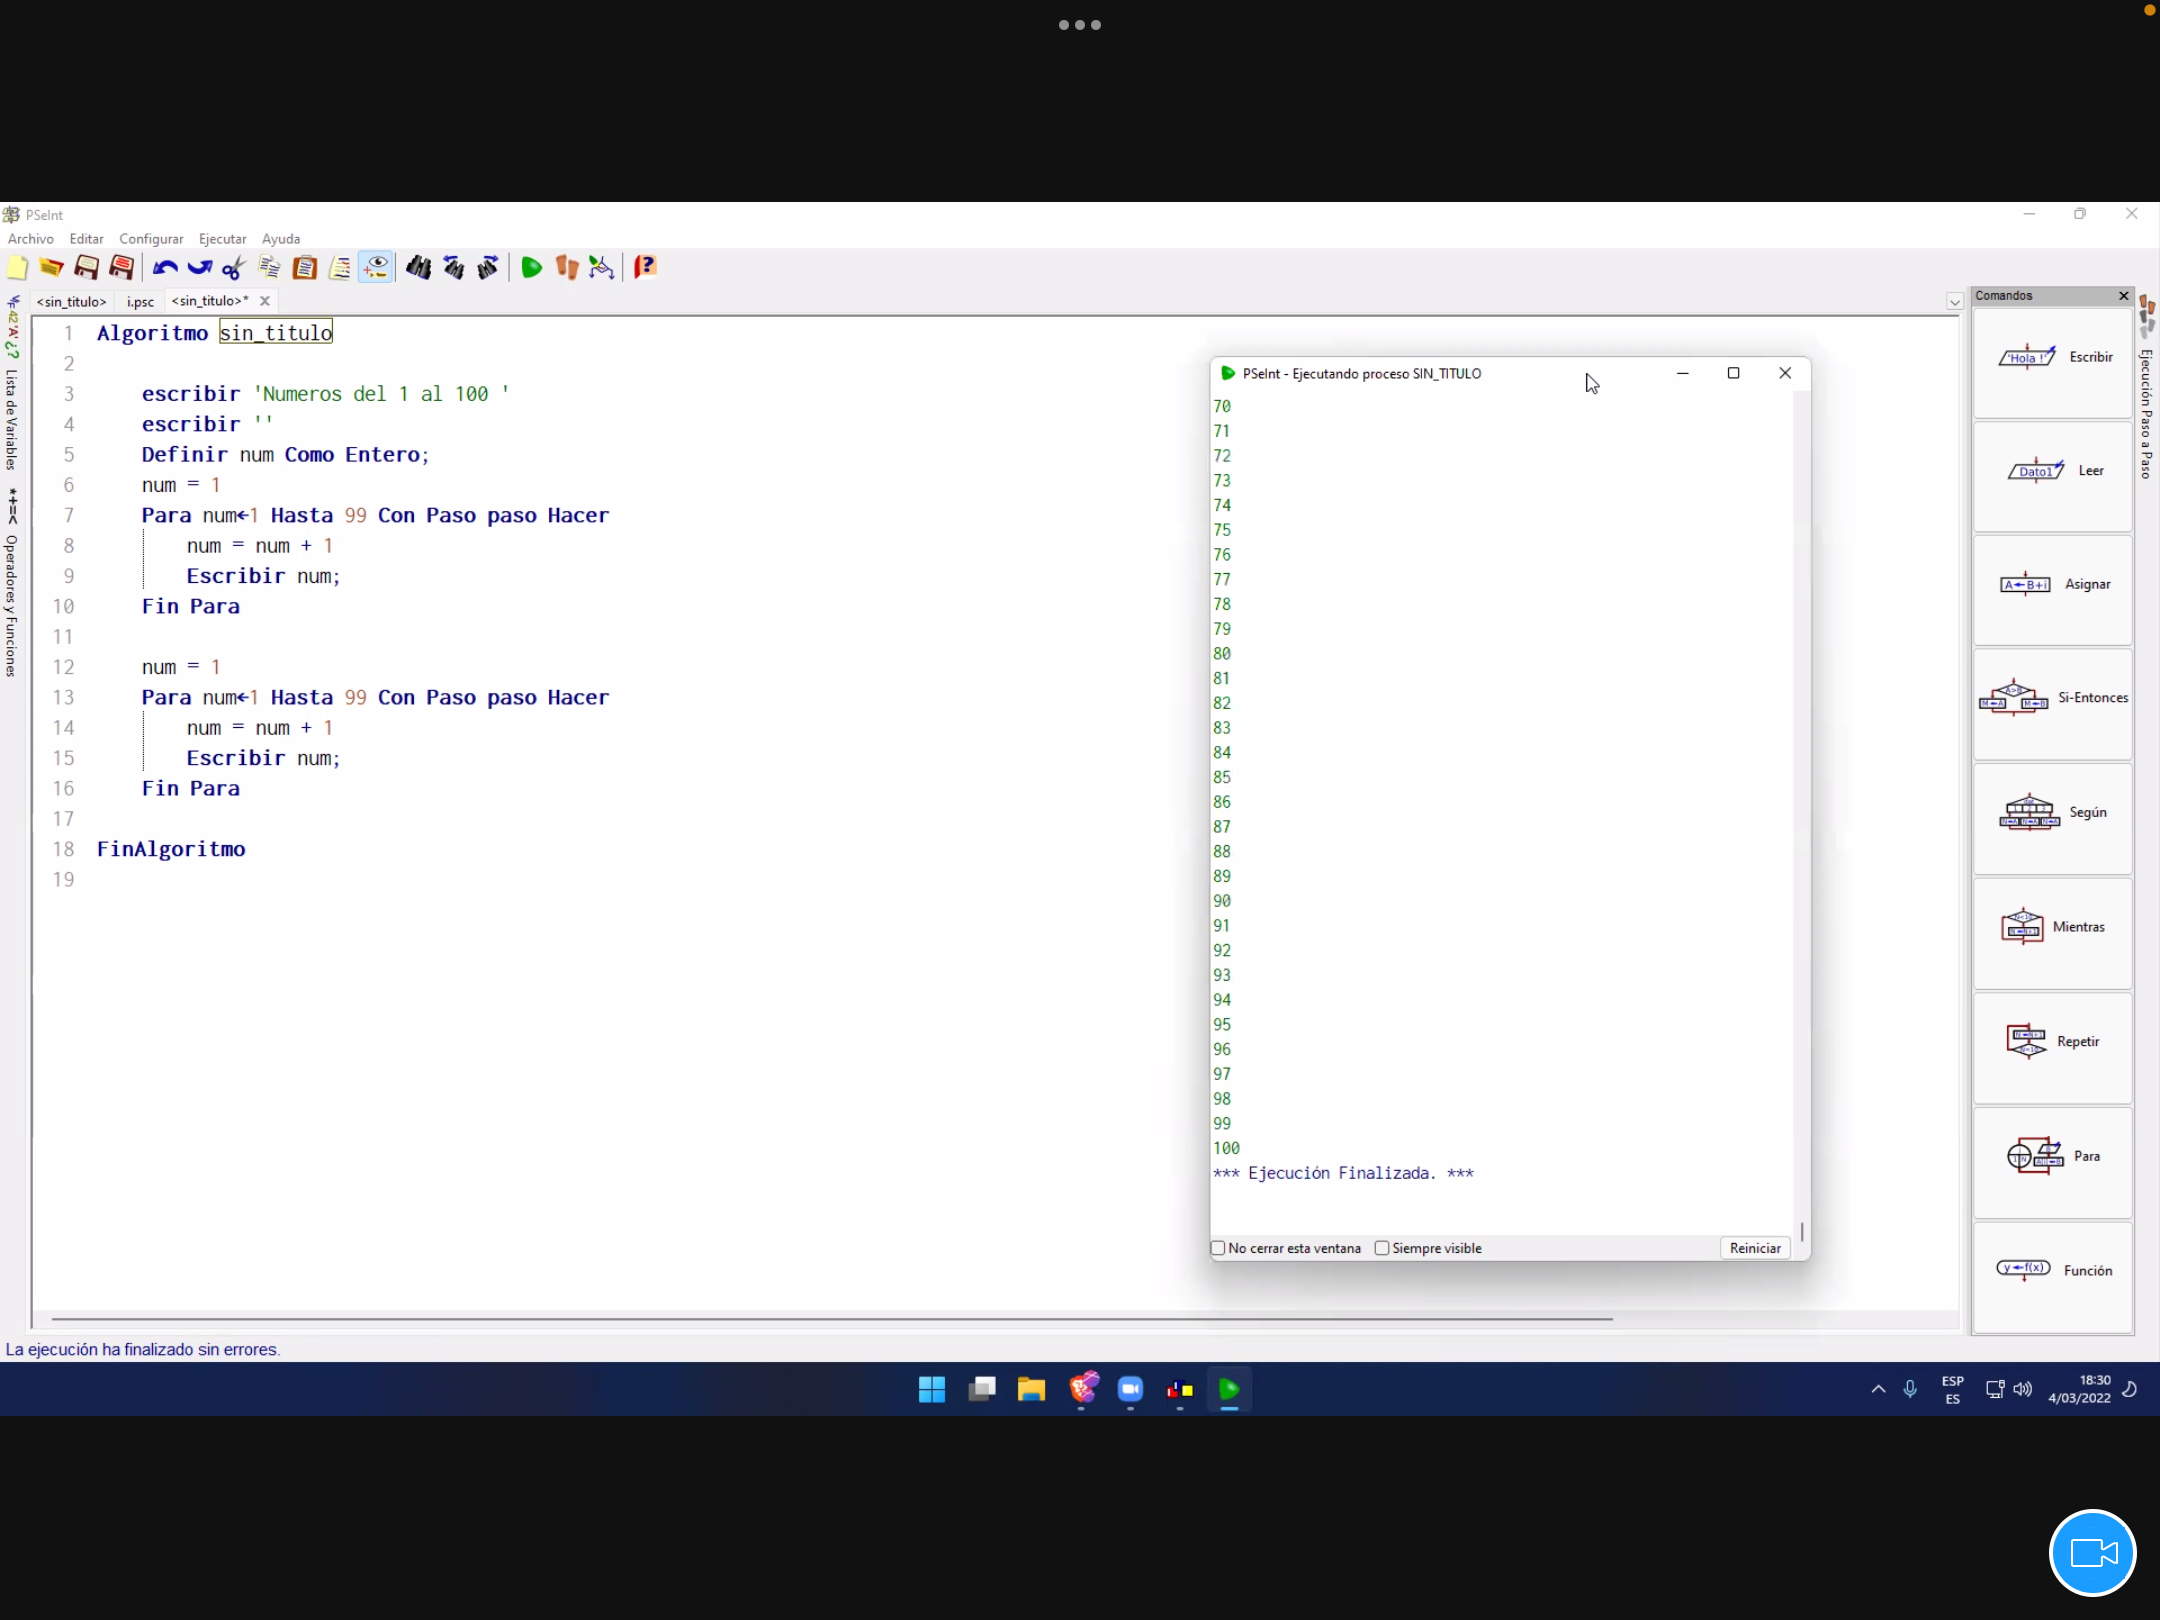Screen dimensions: 2160x1620
Task: Click the FinAlgoritmo keyword line
Action: pos(171,849)
